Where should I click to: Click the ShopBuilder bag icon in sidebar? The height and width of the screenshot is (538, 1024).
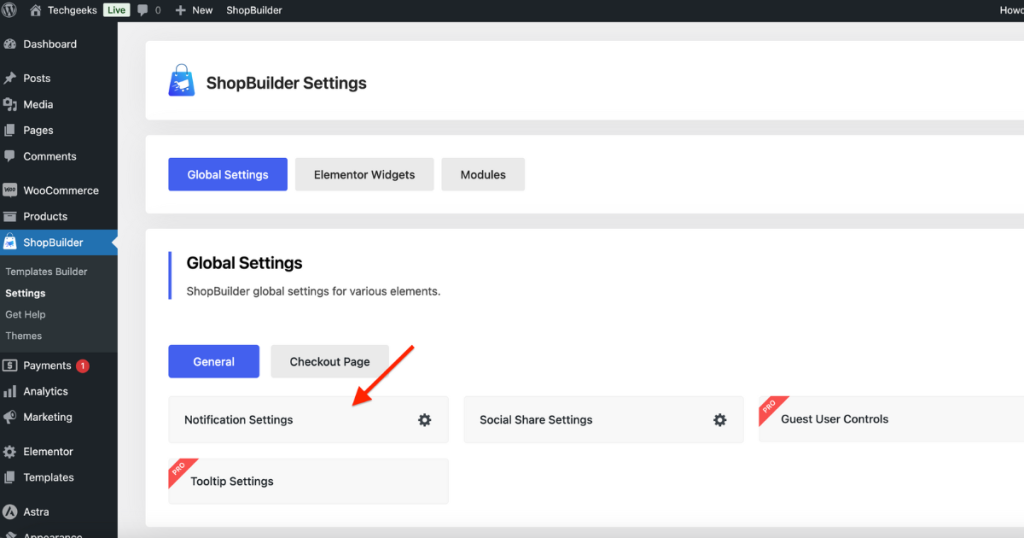10,242
